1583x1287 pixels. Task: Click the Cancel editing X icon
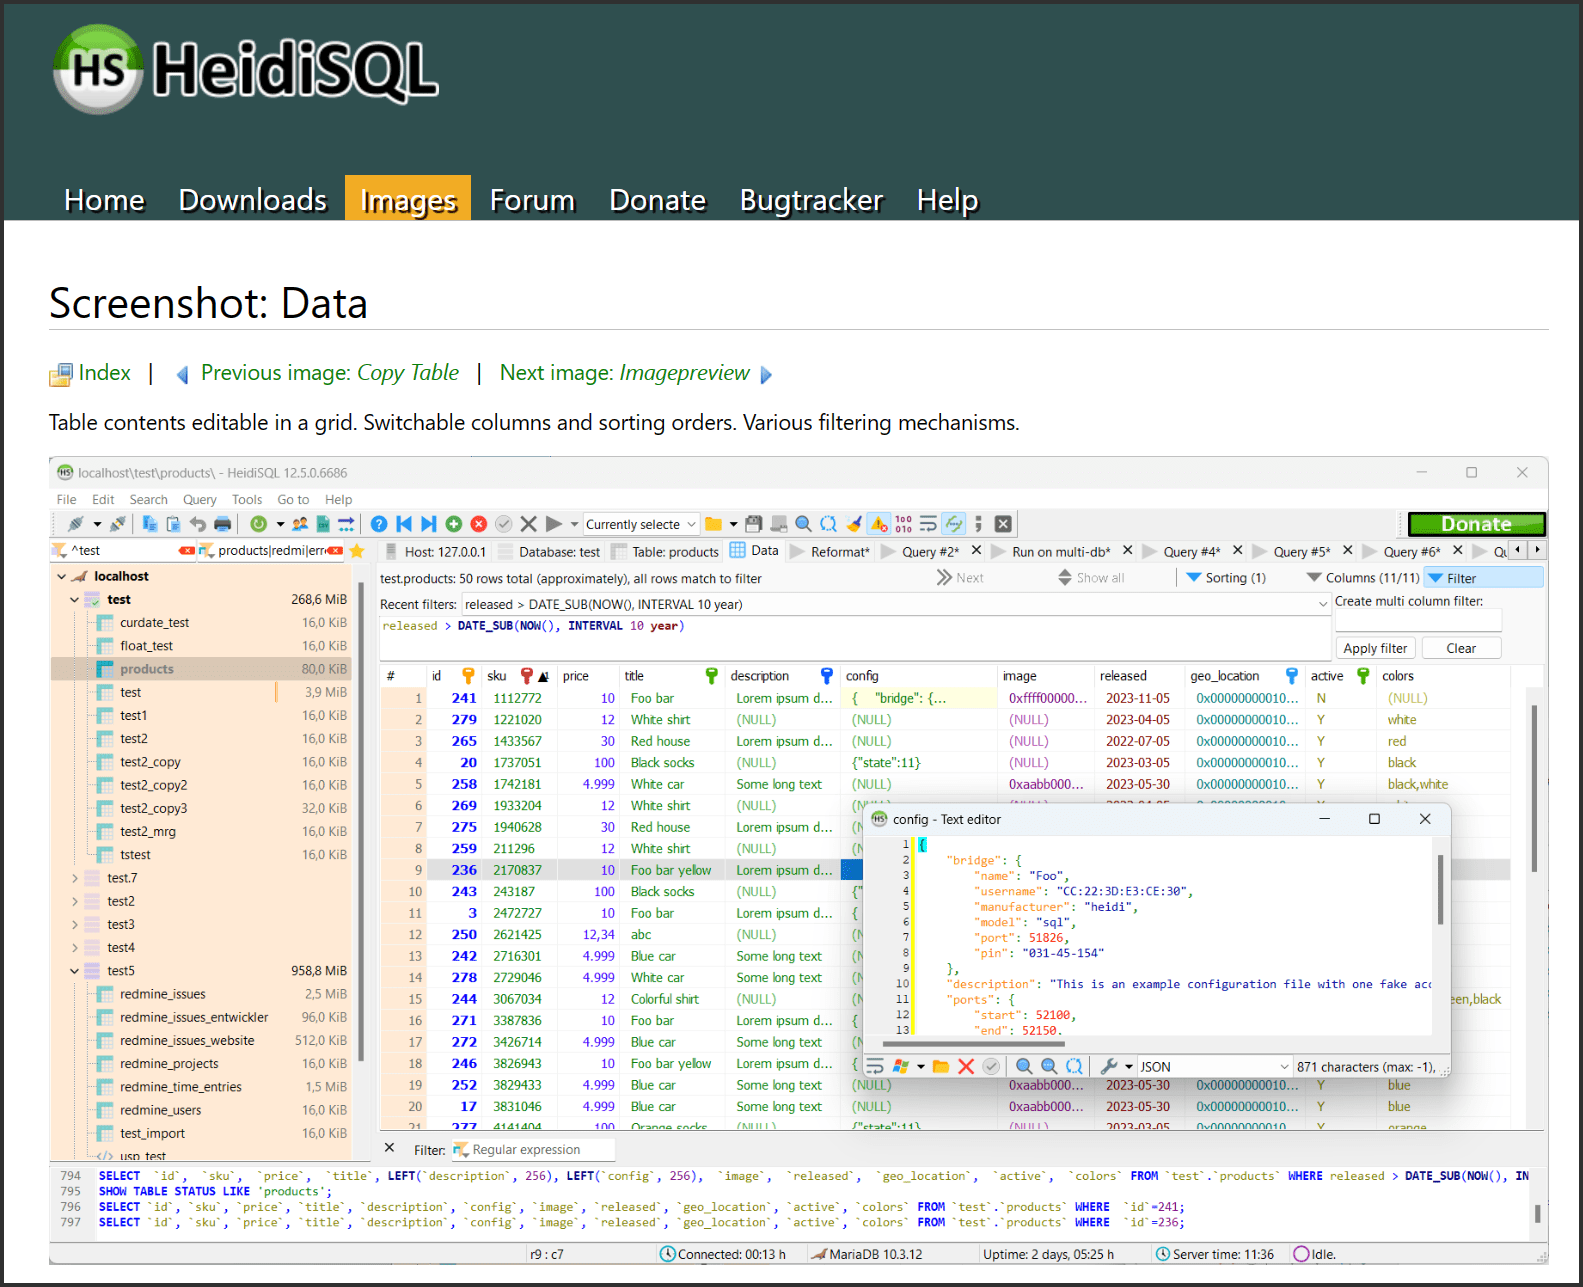tap(529, 524)
